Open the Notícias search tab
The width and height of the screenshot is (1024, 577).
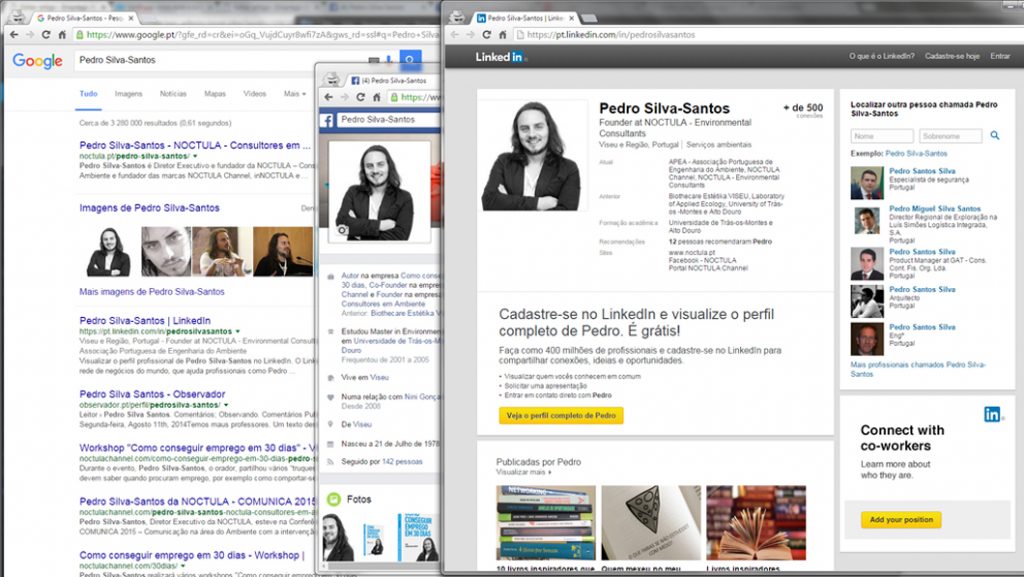coord(173,94)
